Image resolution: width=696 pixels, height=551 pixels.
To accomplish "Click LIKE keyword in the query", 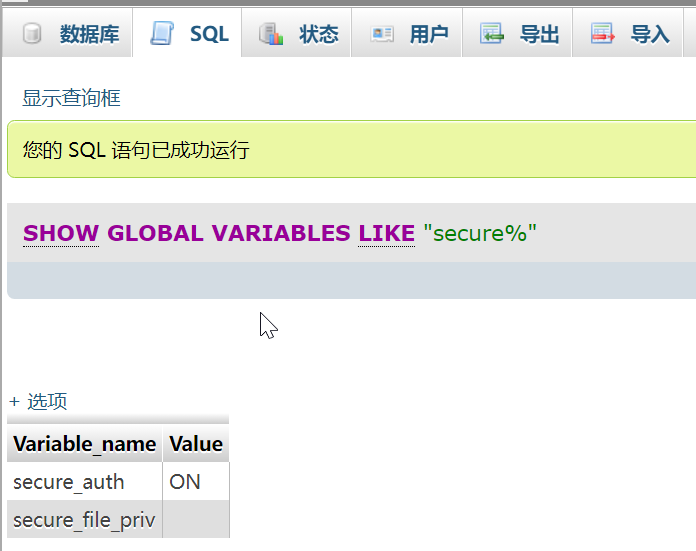I will [386, 233].
